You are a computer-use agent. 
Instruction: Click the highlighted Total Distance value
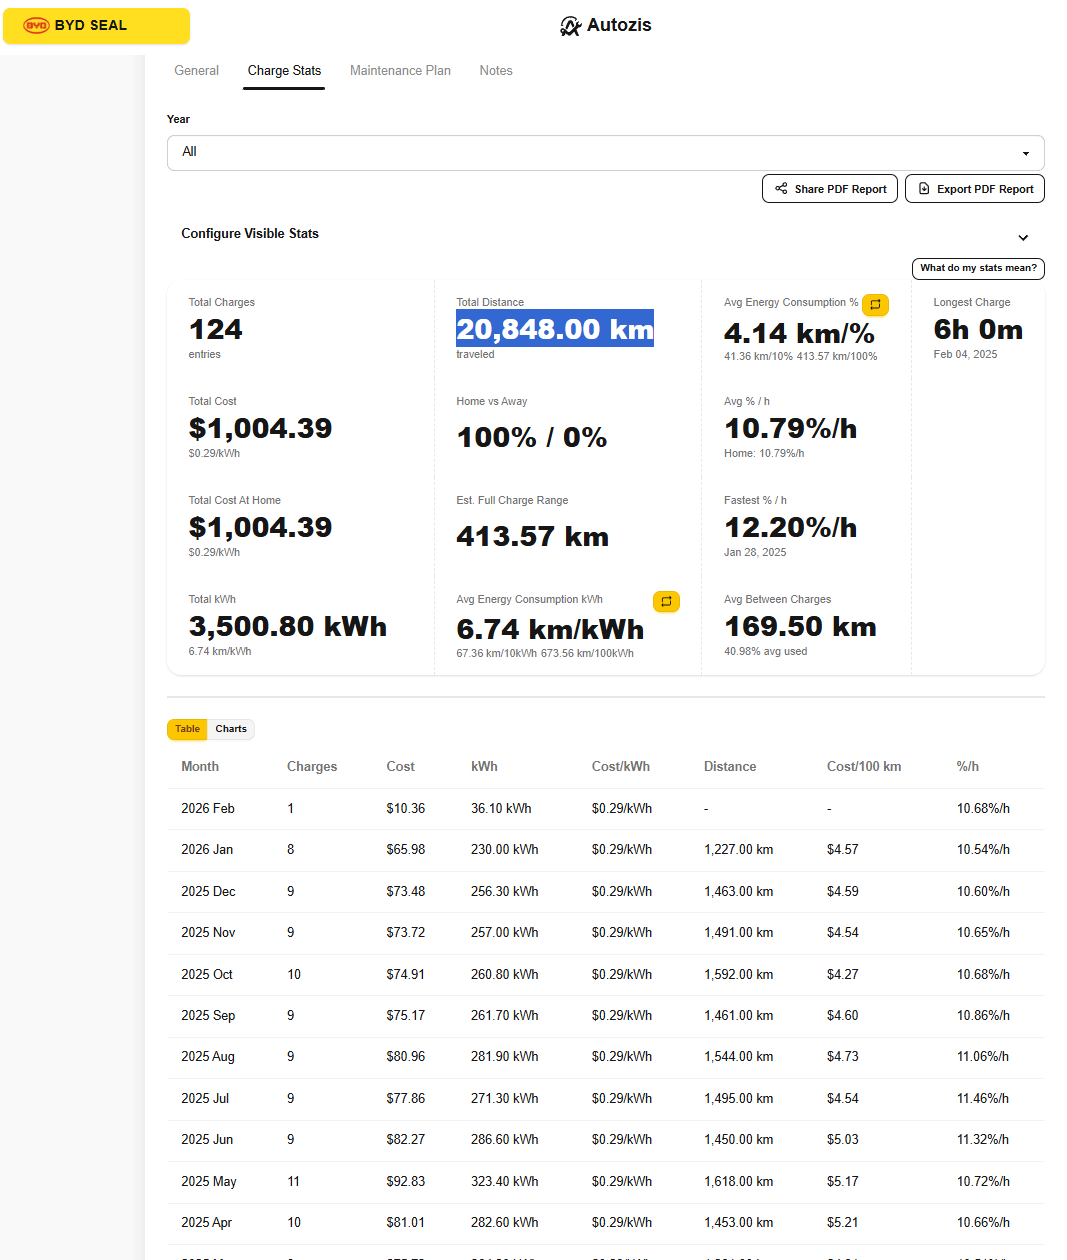pyautogui.click(x=554, y=329)
